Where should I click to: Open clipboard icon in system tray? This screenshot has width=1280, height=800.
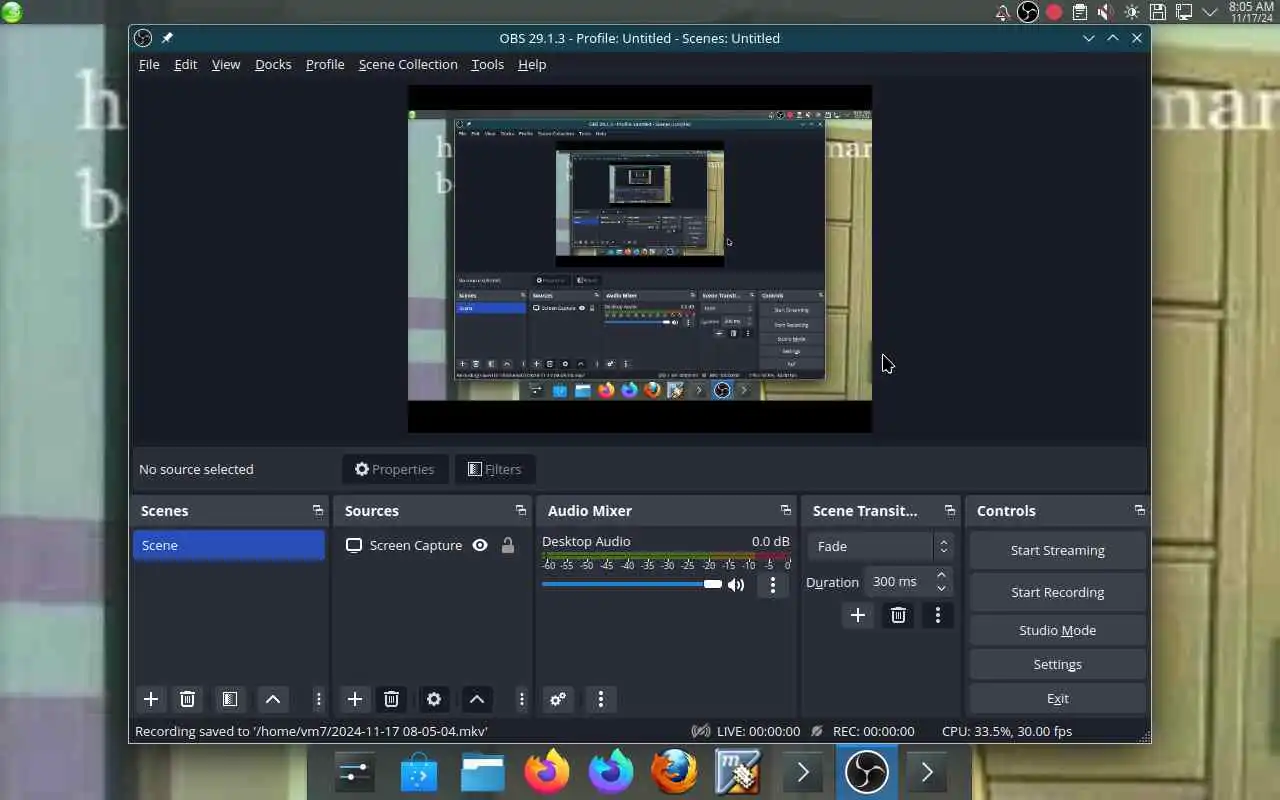(x=1080, y=13)
